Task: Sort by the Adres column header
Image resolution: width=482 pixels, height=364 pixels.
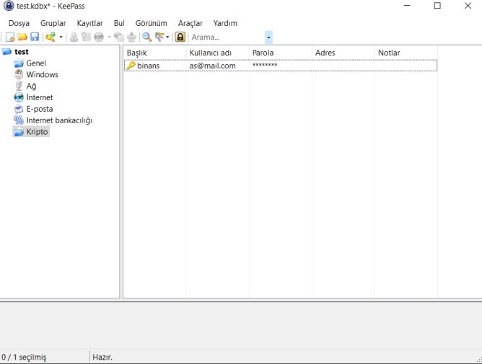Action: (x=343, y=53)
